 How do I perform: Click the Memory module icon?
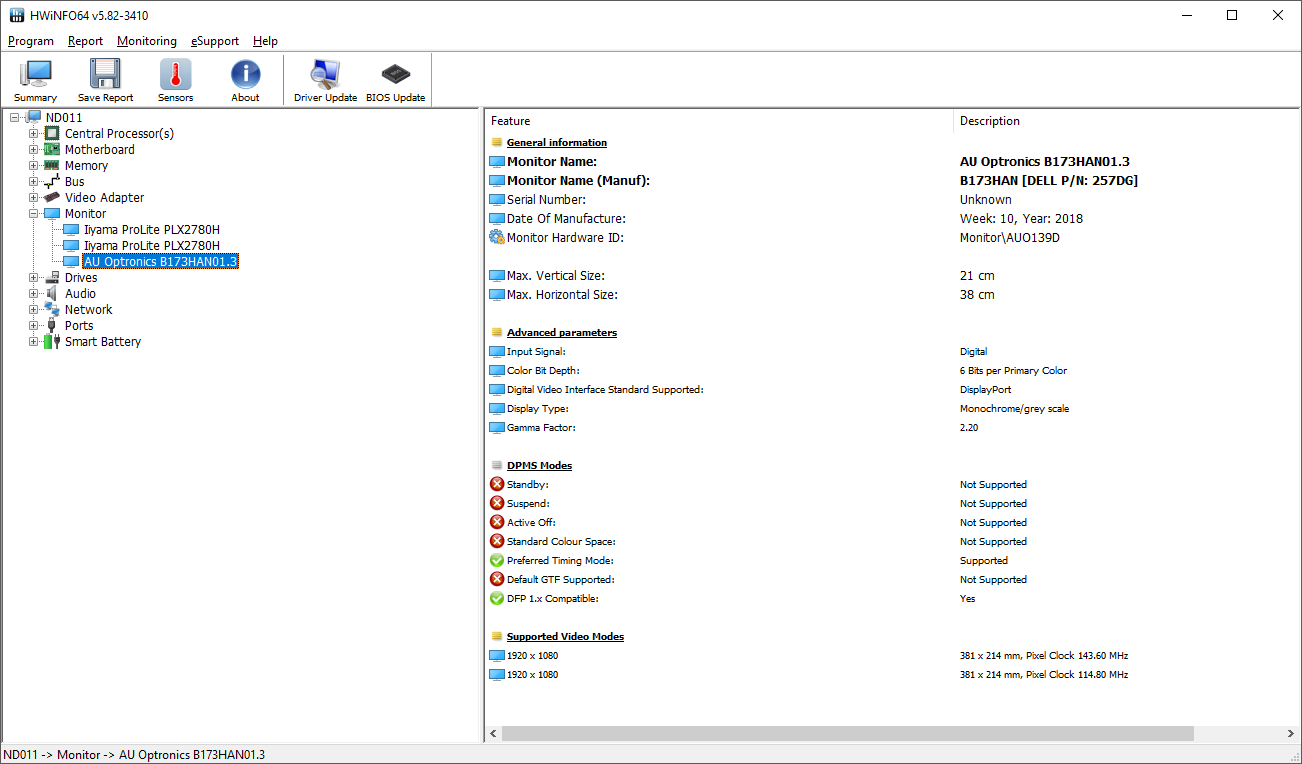point(51,166)
